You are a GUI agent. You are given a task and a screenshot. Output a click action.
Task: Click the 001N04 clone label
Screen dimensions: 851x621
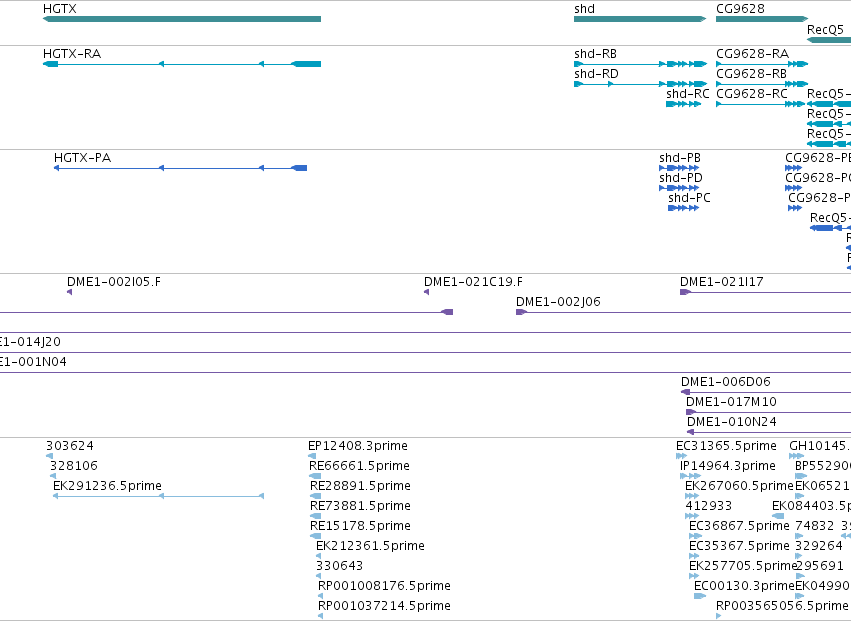(x=33, y=362)
